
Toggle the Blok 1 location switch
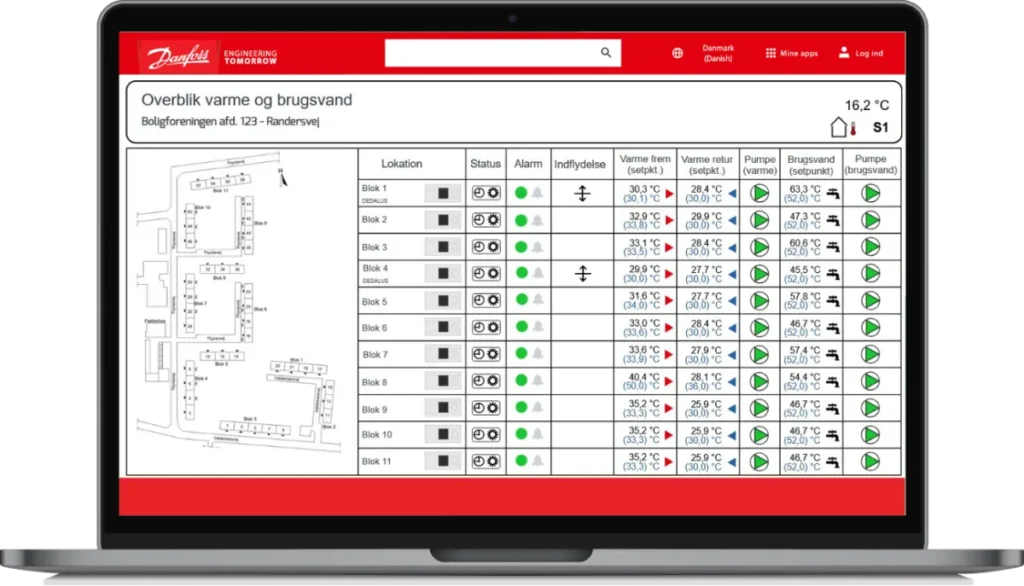[x=443, y=193]
